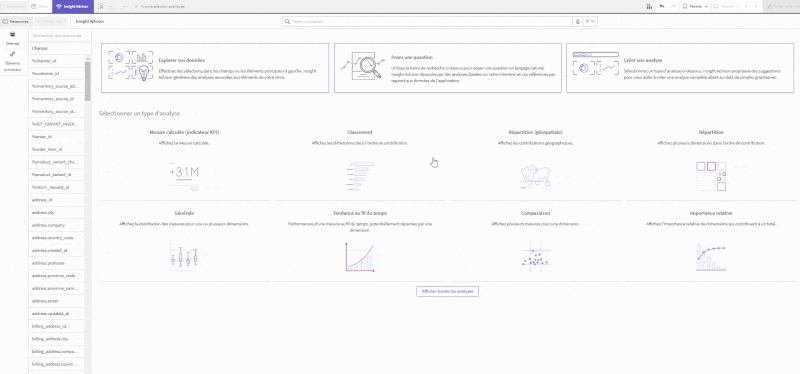Select the Champs icon in the sidebar
Viewport: 800px width, 374px height.
click(12, 38)
